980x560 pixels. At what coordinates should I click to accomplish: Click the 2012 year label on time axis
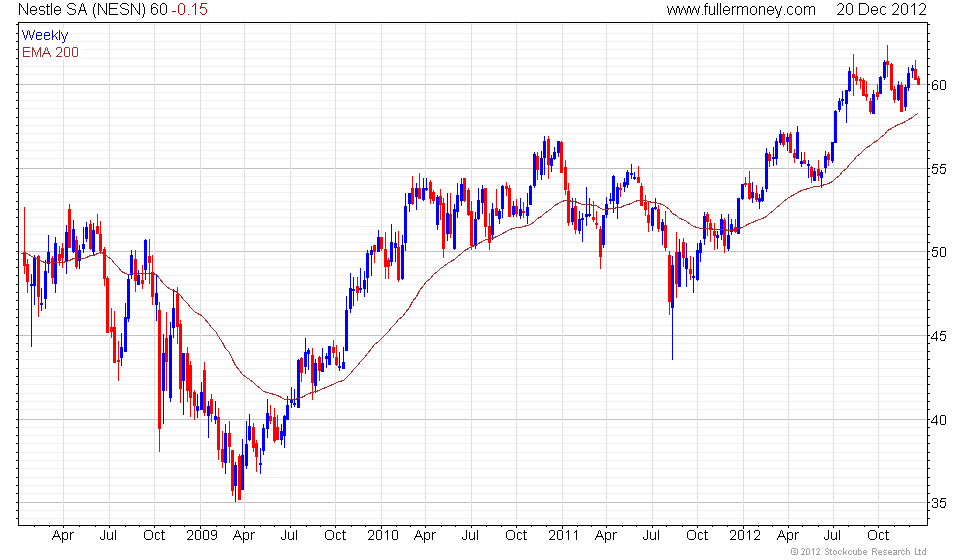(x=744, y=536)
